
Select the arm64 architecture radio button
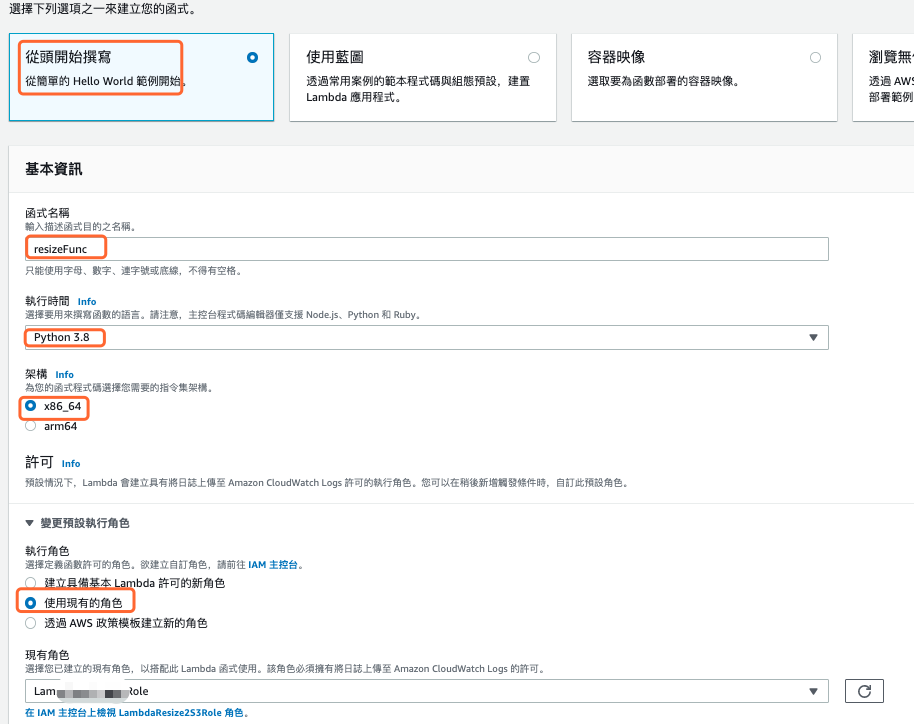click(x=31, y=426)
